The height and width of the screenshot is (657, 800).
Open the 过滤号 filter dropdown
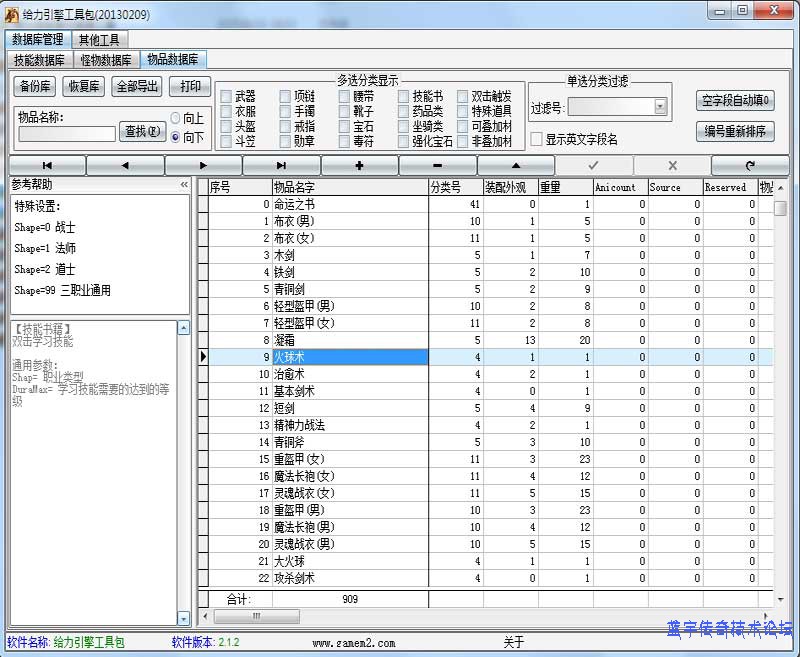[660, 106]
